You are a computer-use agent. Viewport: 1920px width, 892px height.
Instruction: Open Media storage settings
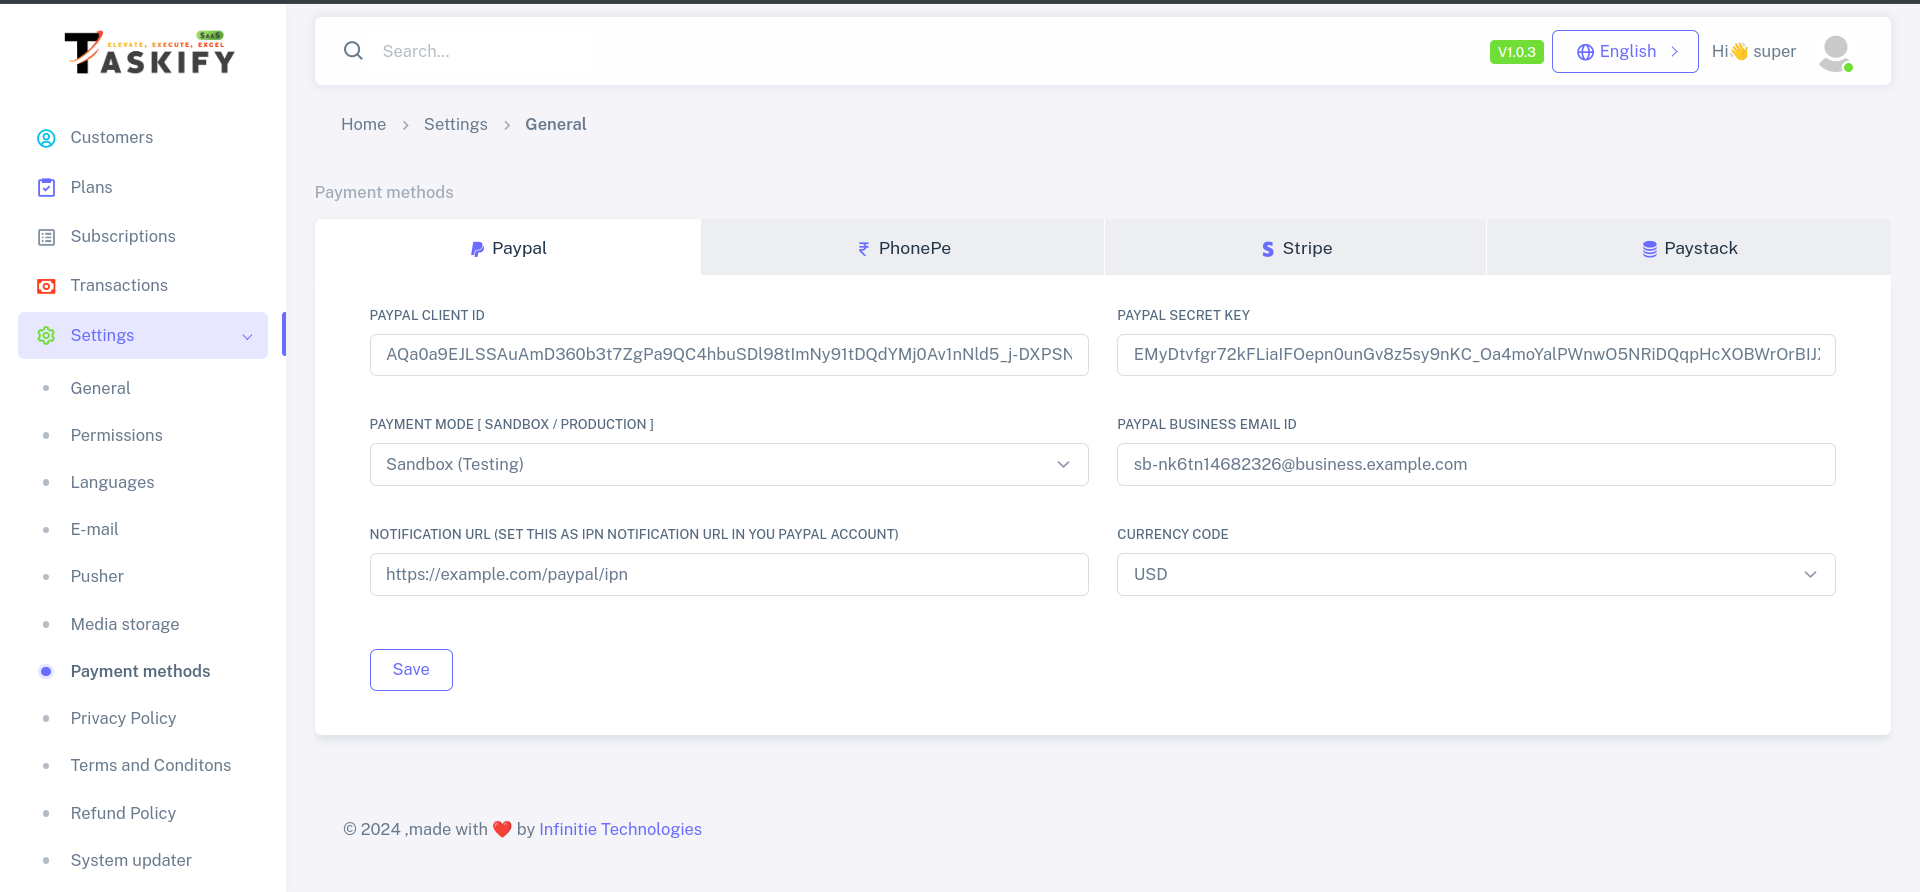(x=125, y=624)
